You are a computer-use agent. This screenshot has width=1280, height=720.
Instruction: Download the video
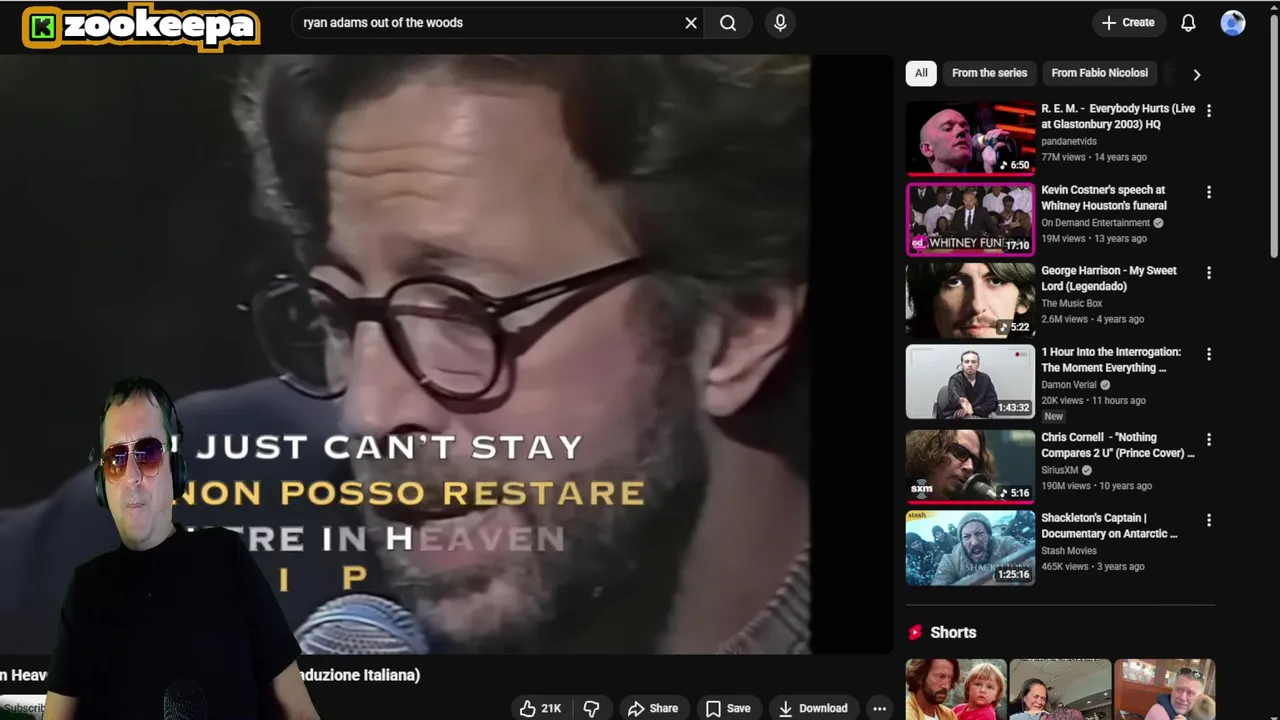pos(813,708)
